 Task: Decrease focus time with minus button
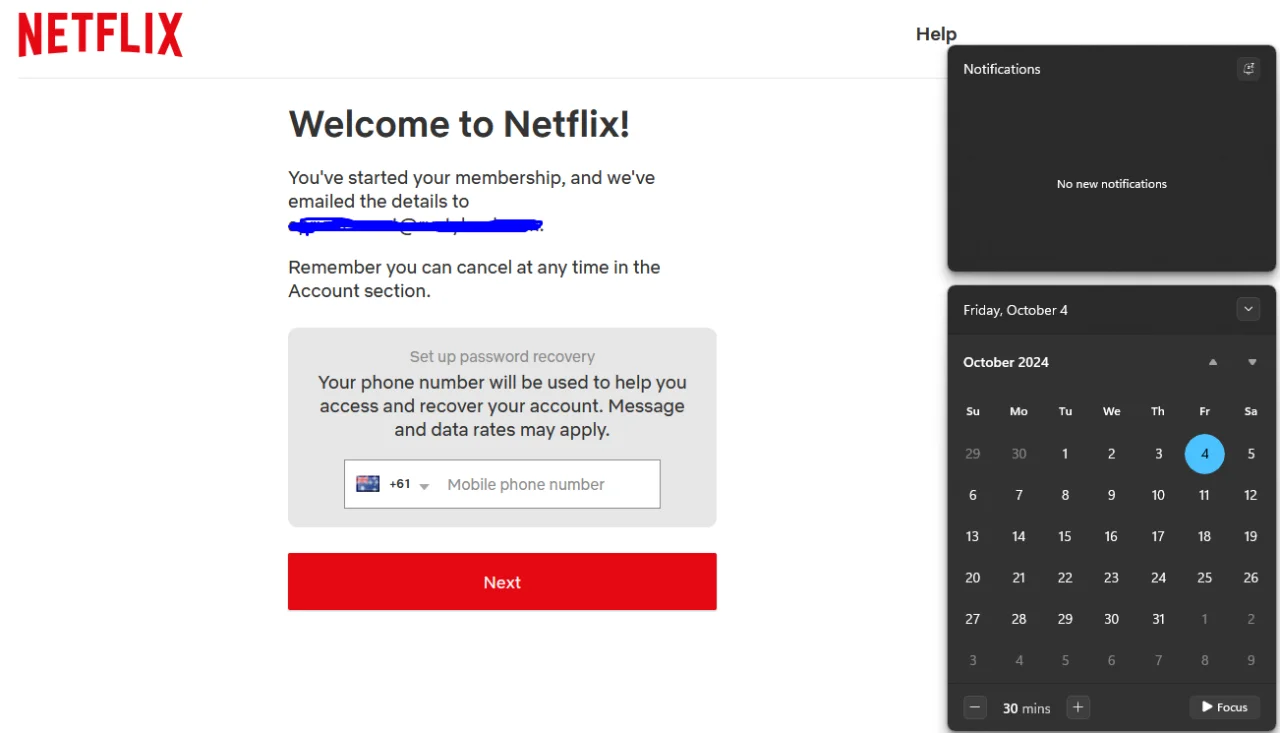click(x=975, y=707)
